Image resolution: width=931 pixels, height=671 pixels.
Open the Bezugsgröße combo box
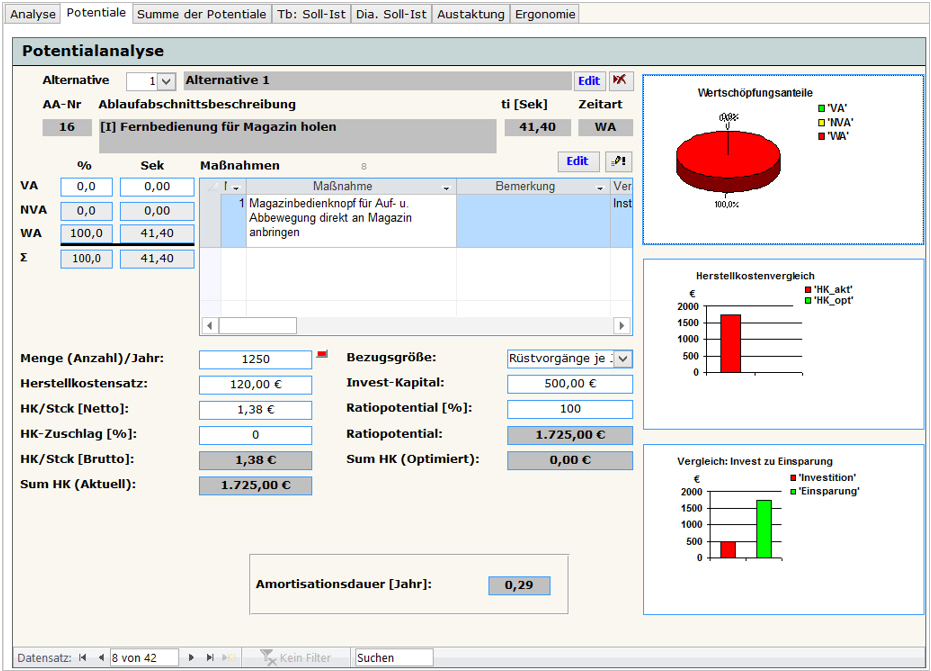(x=622, y=359)
